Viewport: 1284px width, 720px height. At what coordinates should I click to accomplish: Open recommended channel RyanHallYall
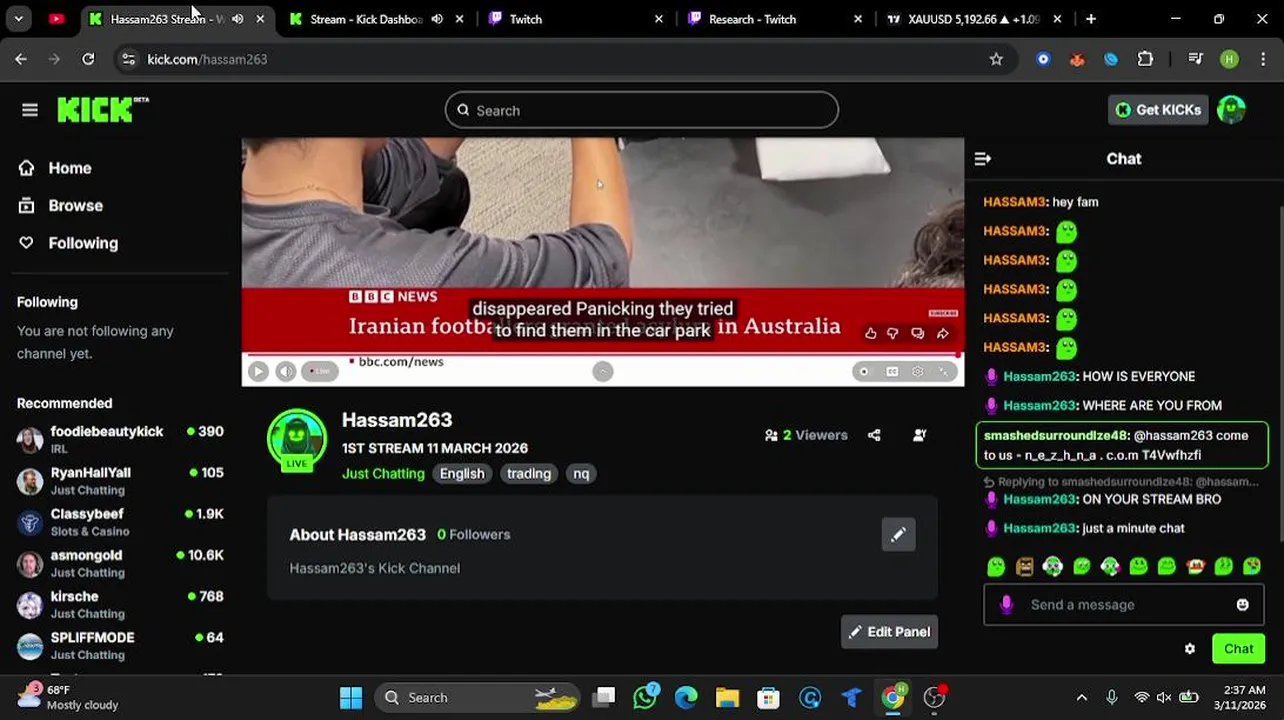[x=120, y=481]
